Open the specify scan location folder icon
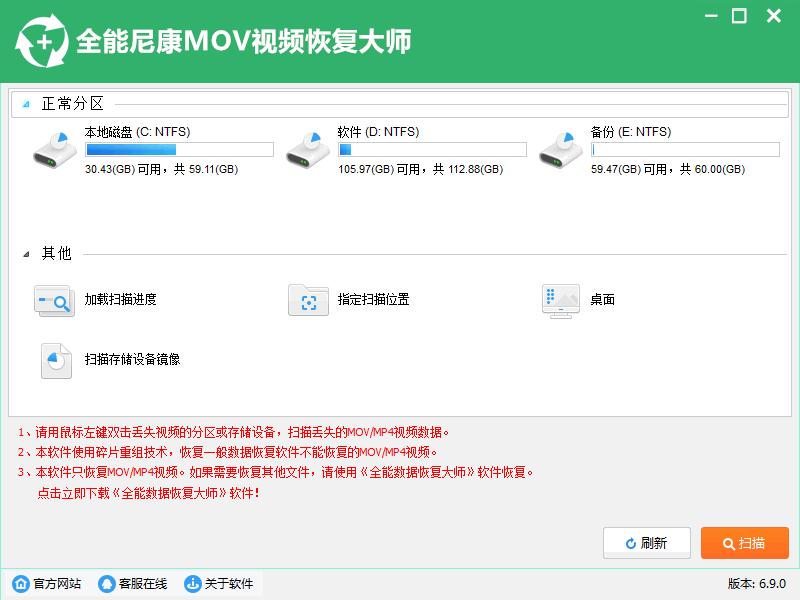This screenshot has width=800, height=600. (308, 301)
